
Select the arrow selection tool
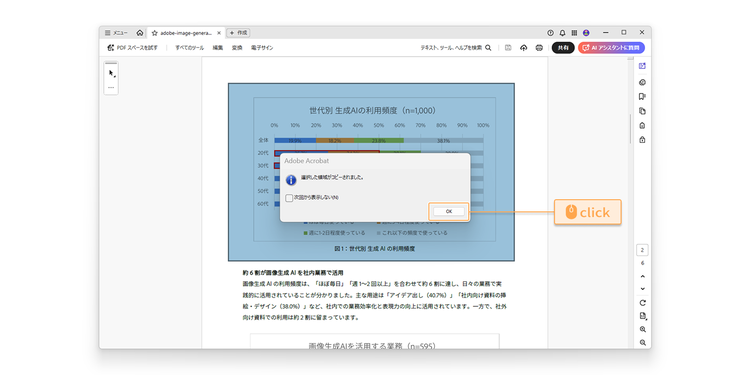(x=111, y=74)
